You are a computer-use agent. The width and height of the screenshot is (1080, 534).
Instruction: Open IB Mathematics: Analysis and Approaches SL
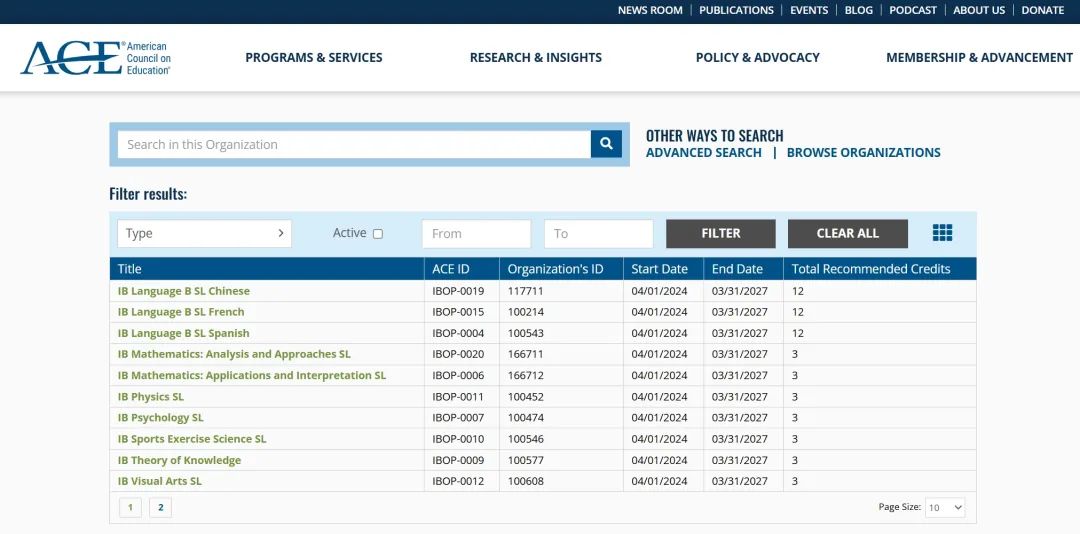[234, 354]
